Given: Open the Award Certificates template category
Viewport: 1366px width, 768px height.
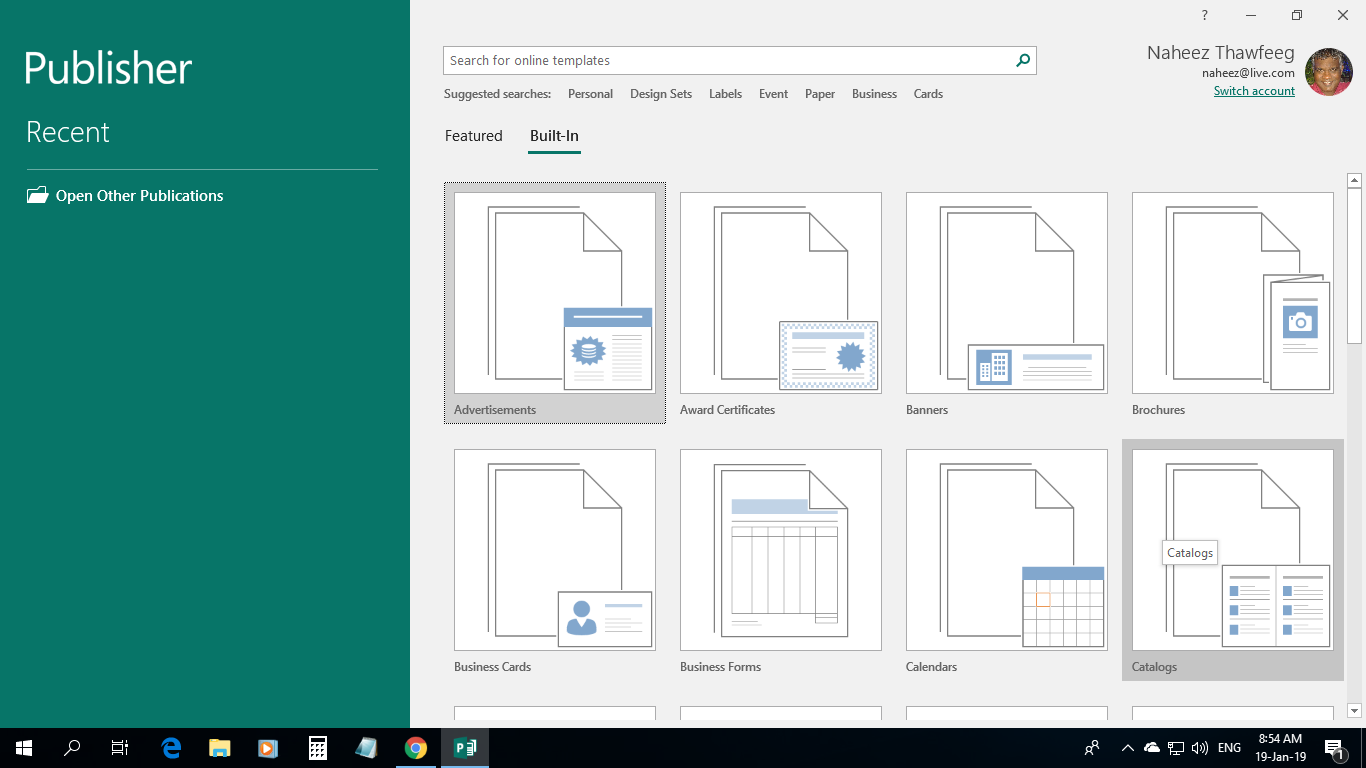Looking at the screenshot, I should (x=781, y=303).
